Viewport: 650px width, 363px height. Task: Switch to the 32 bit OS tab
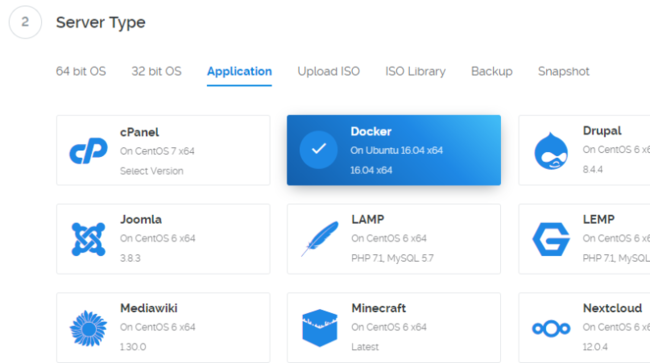tap(156, 71)
